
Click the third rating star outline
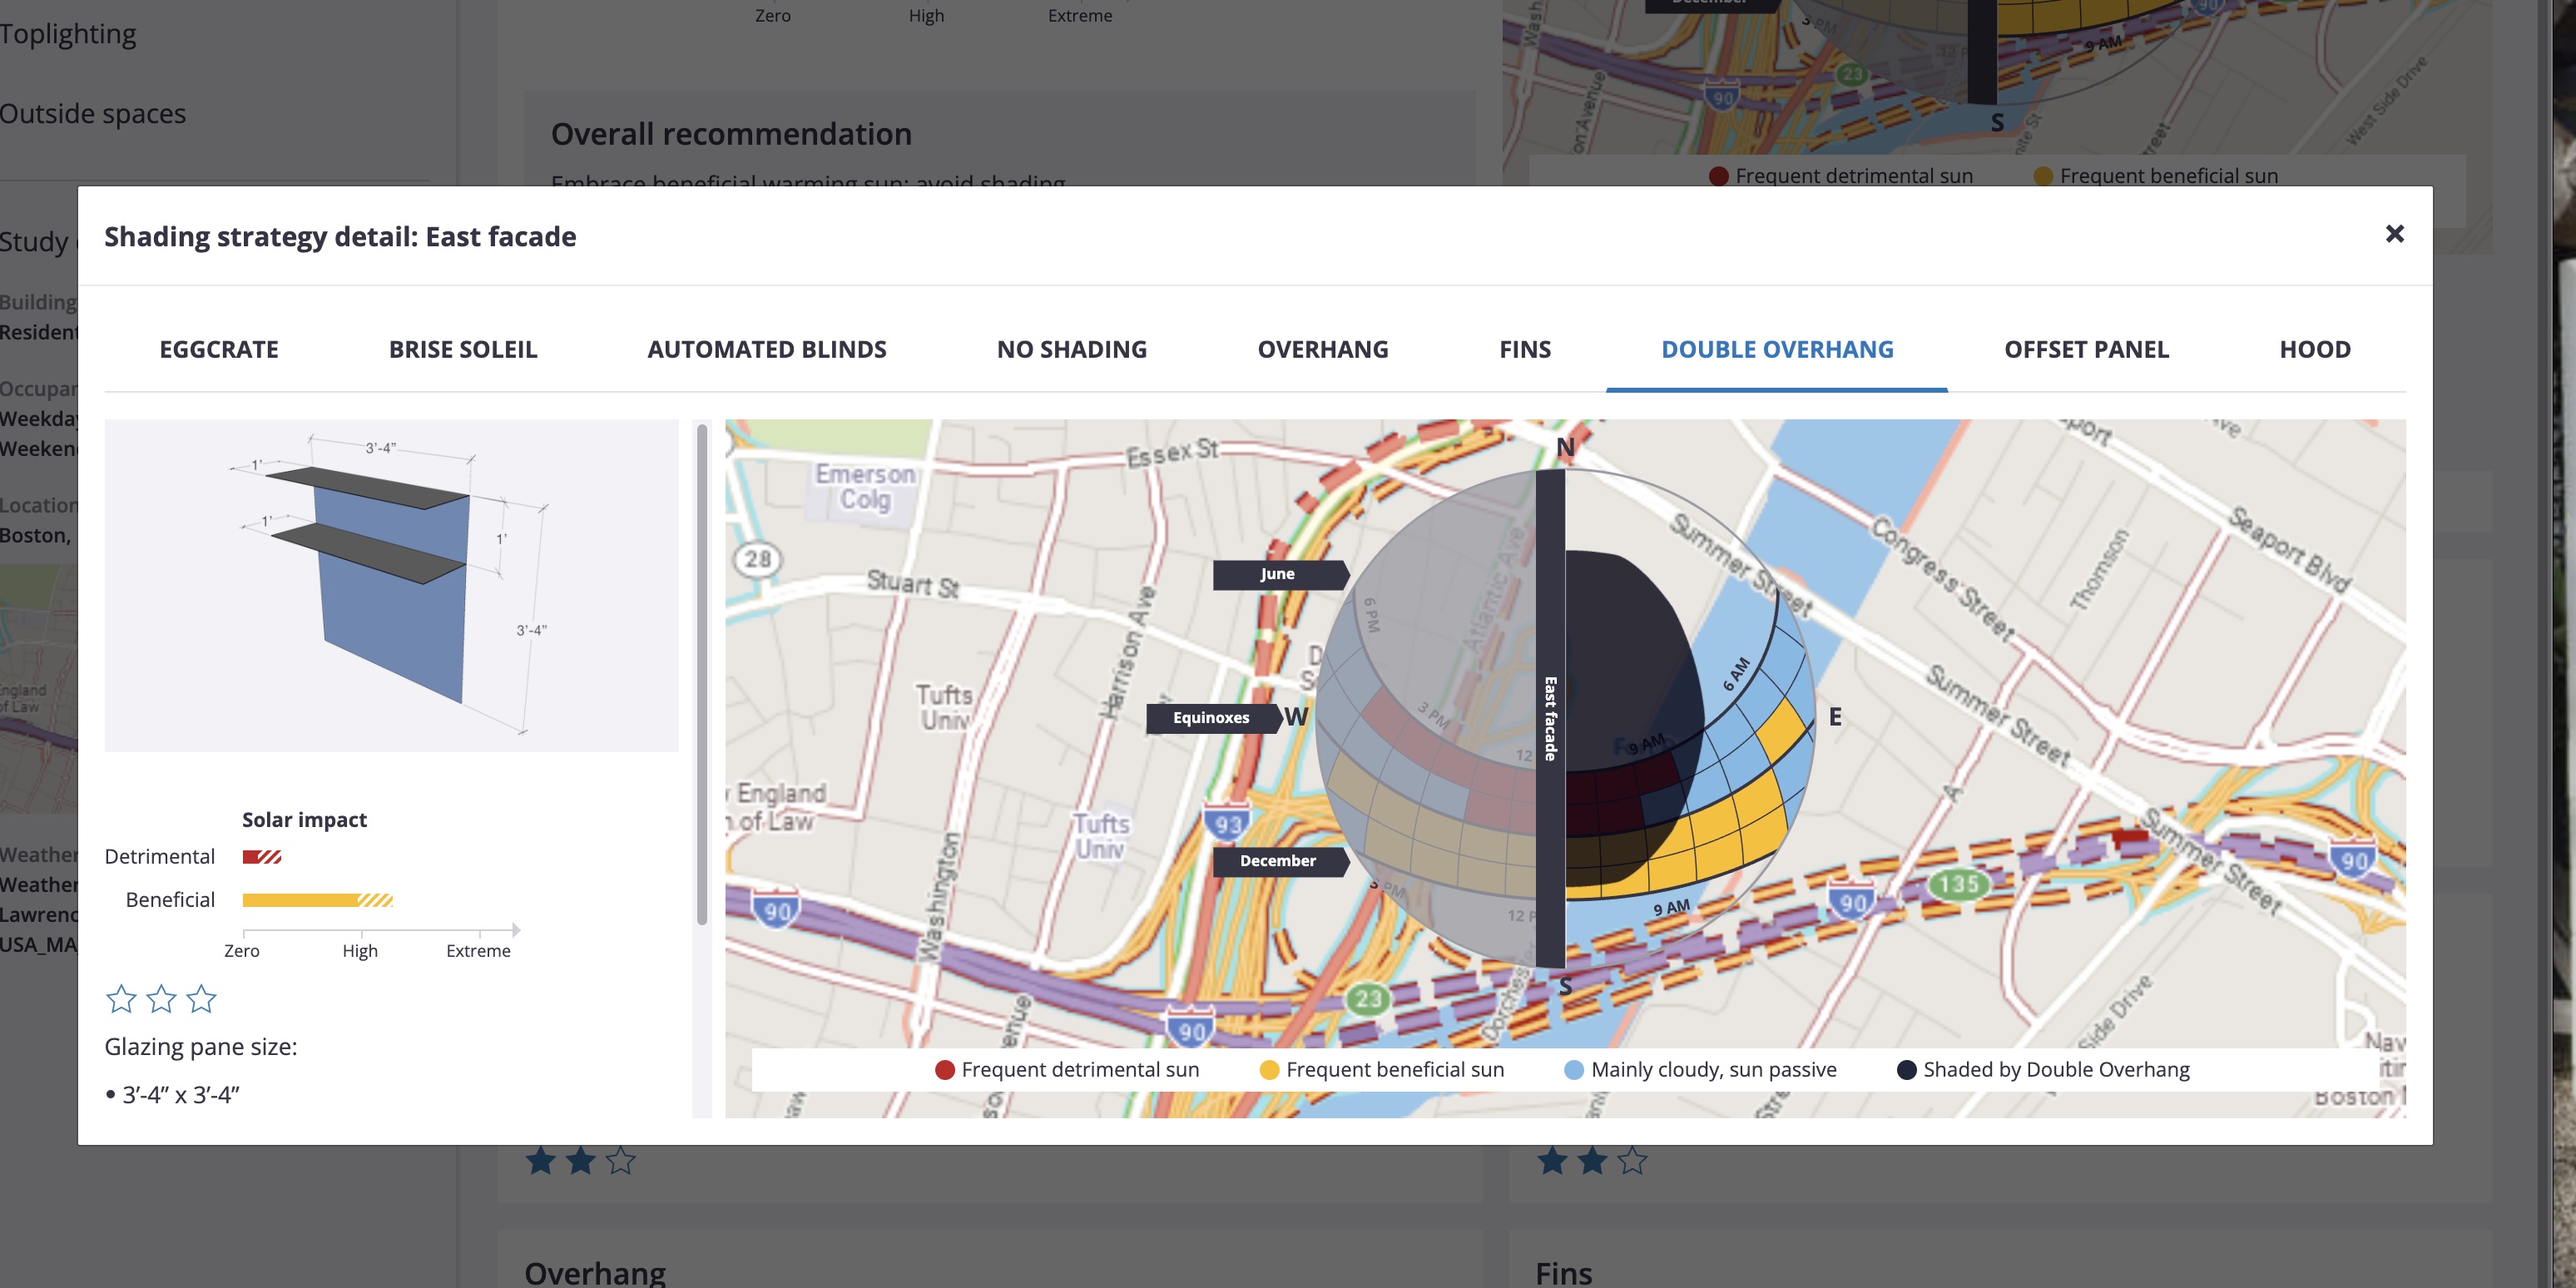(202, 998)
